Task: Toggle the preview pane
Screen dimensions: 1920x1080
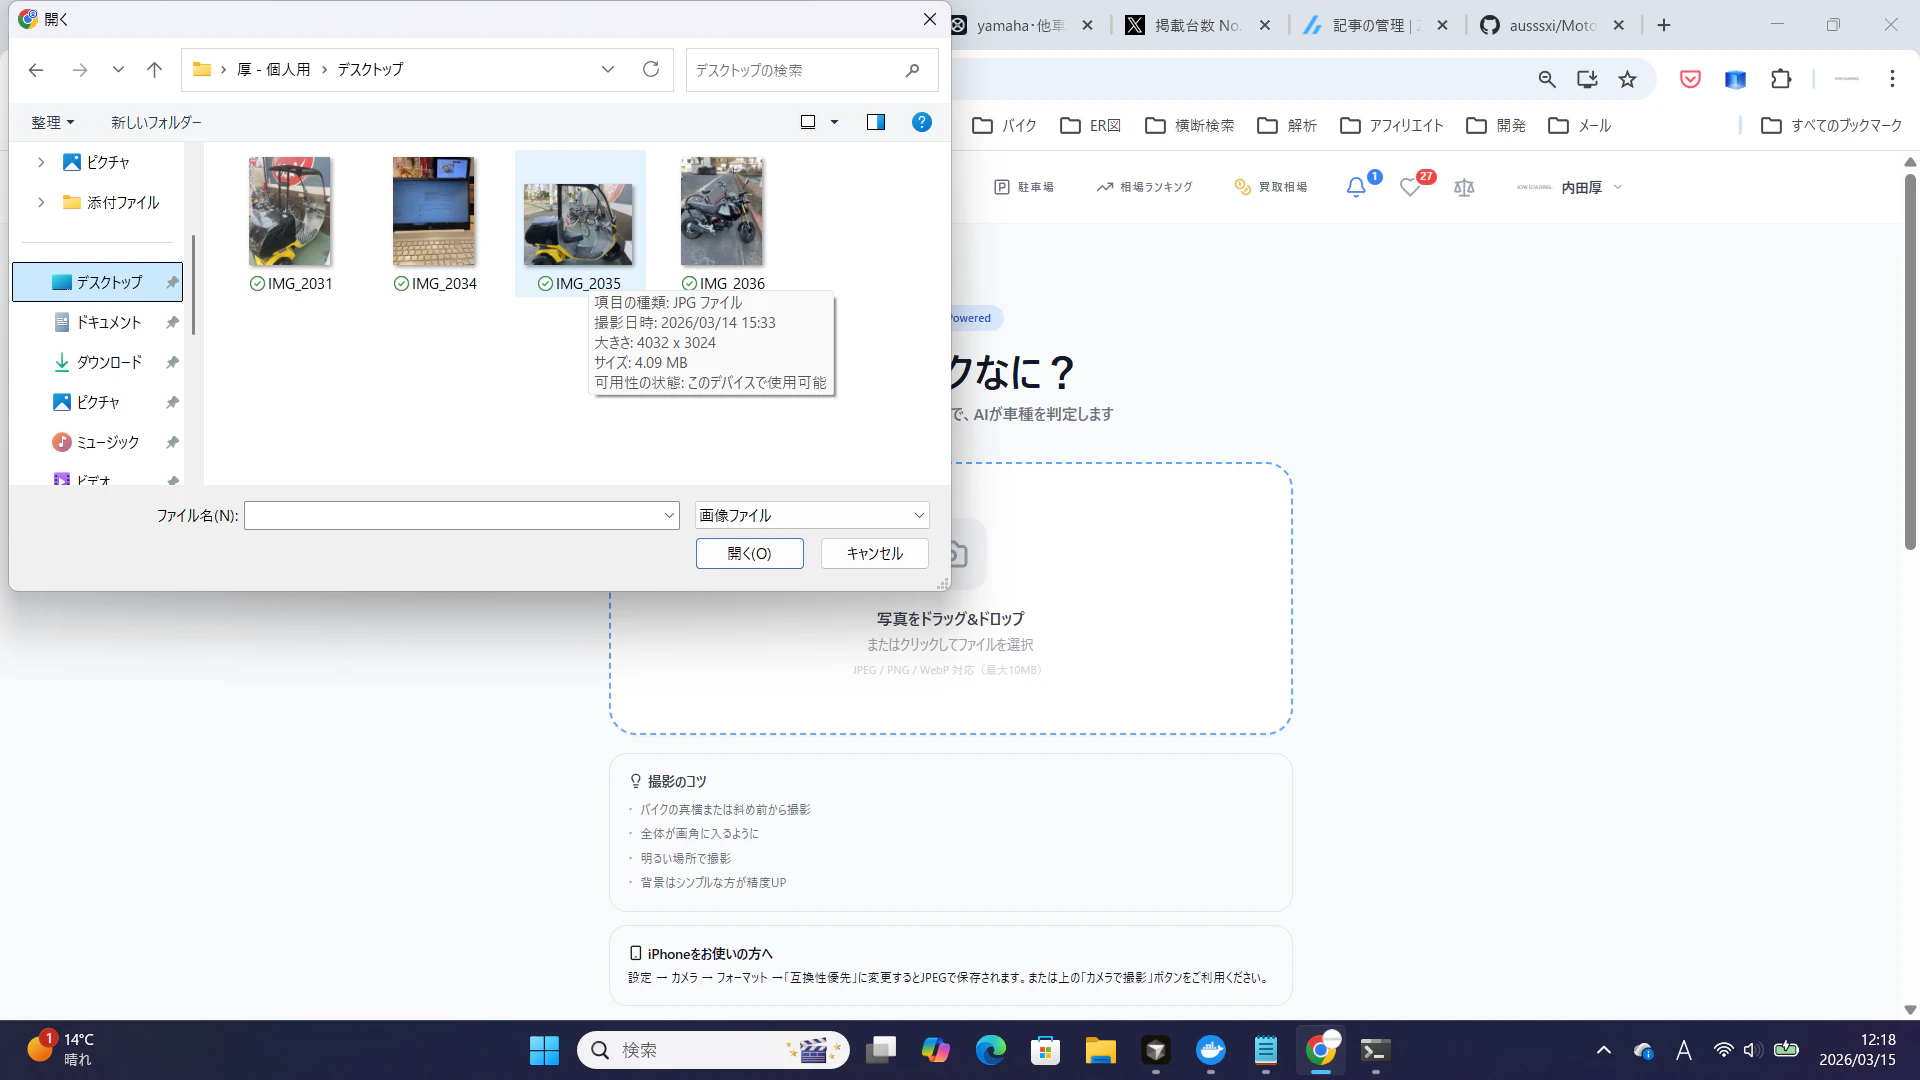Action: 876,122
